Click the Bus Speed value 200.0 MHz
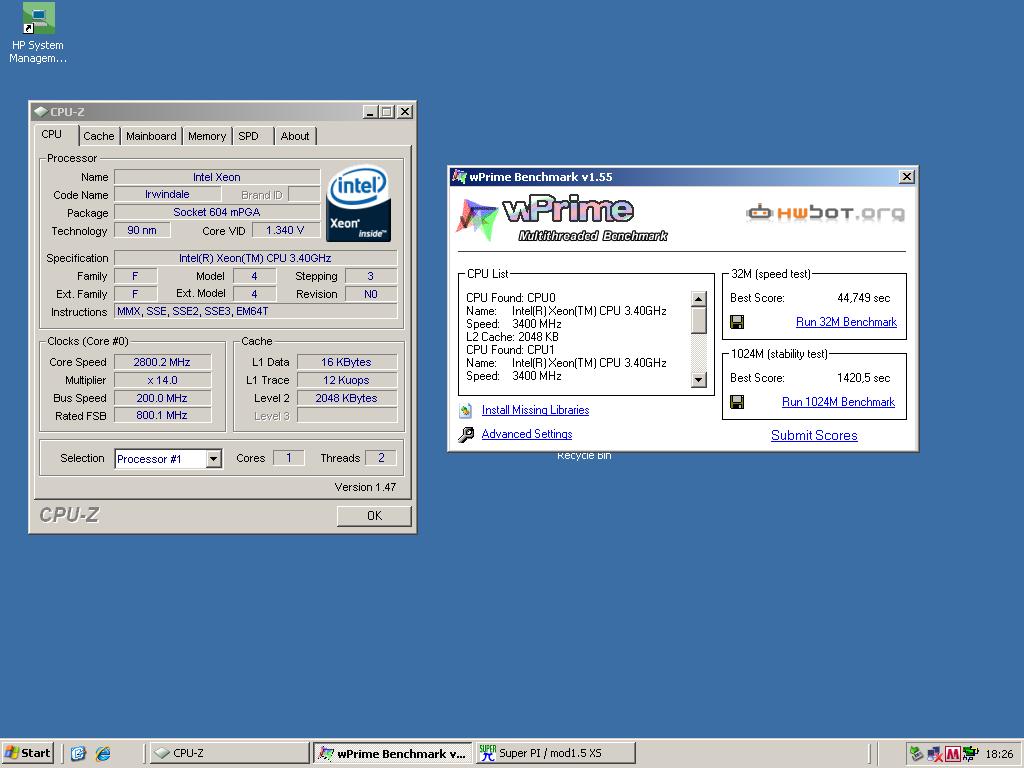 click(x=162, y=398)
